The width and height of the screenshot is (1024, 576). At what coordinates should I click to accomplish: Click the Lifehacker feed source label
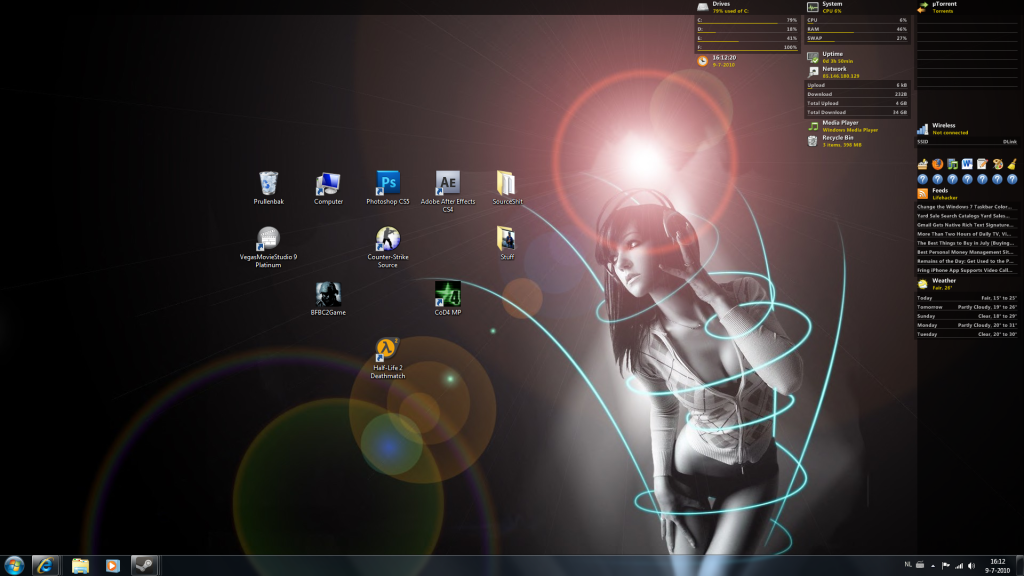[945, 198]
